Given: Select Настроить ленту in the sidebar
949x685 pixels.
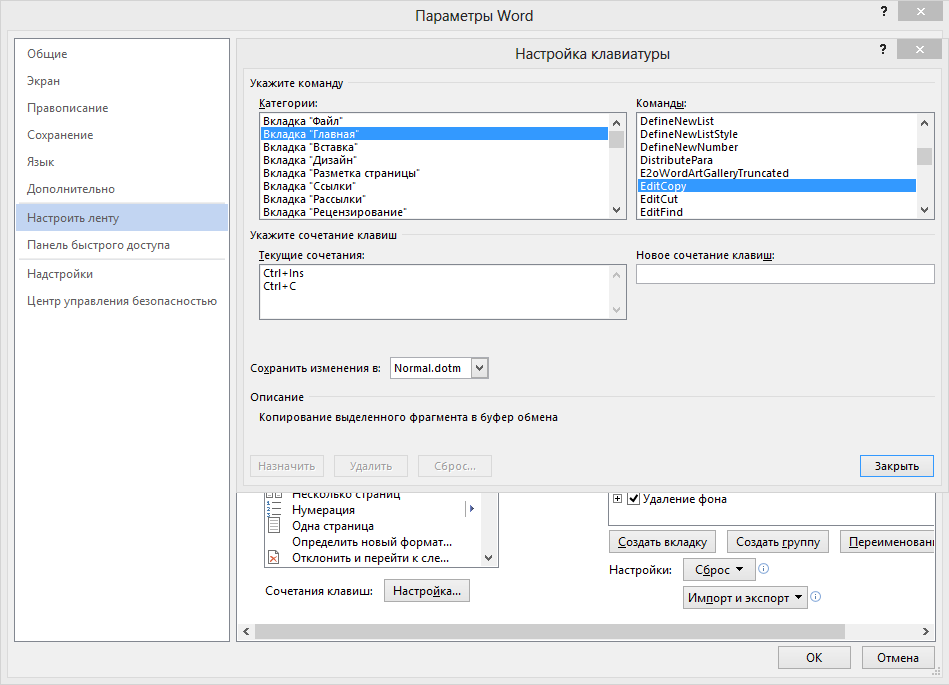Looking at the screenshot, I should pyautogui.click(x=121, y=218).
